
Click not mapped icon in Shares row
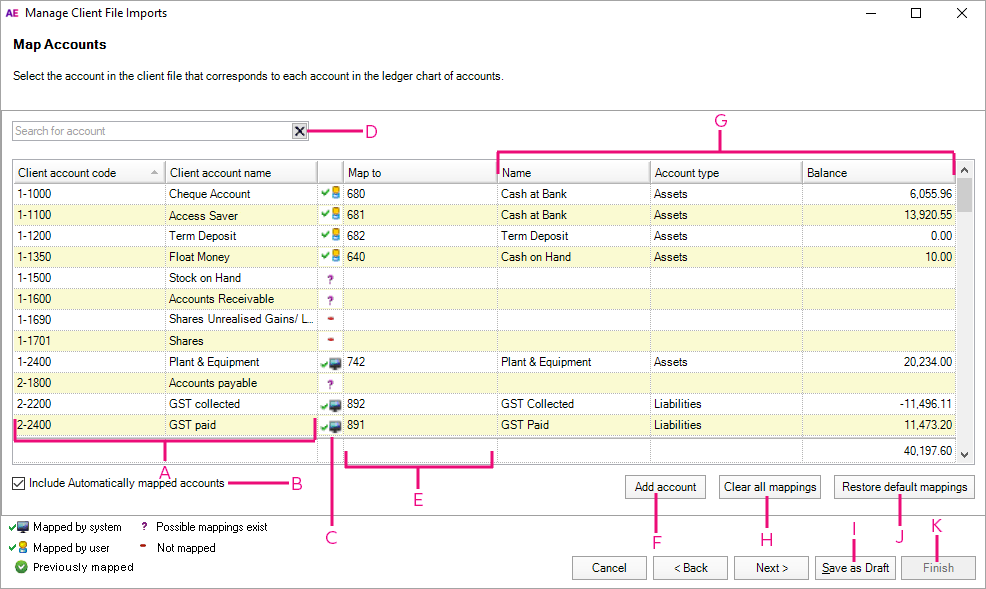pos(330,340)
